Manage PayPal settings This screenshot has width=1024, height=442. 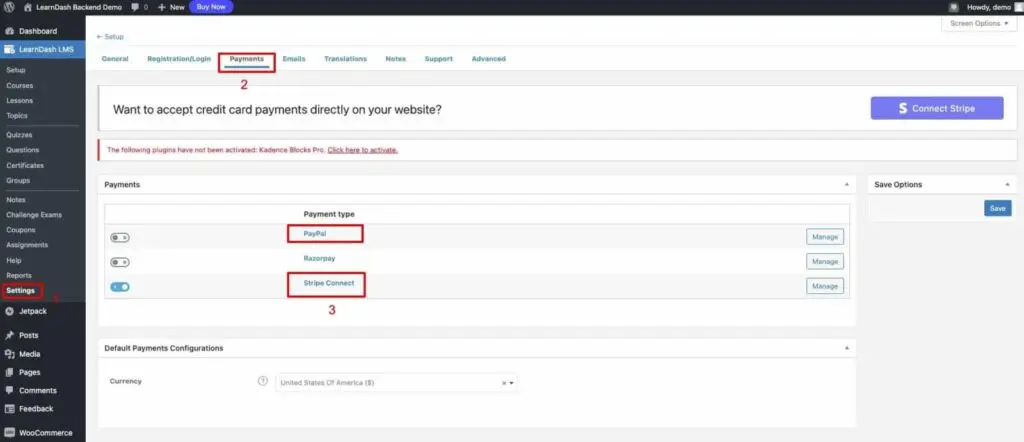pyautogui.click(x=825, y=237)
